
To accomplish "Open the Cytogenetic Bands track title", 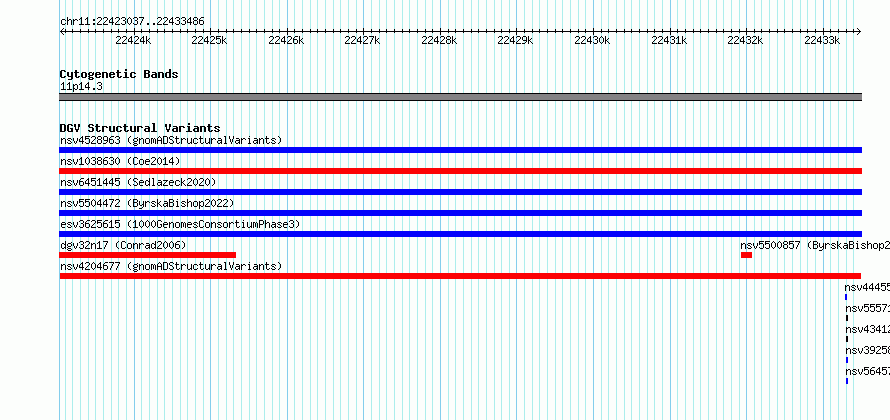I will click(x=119, y=74).
